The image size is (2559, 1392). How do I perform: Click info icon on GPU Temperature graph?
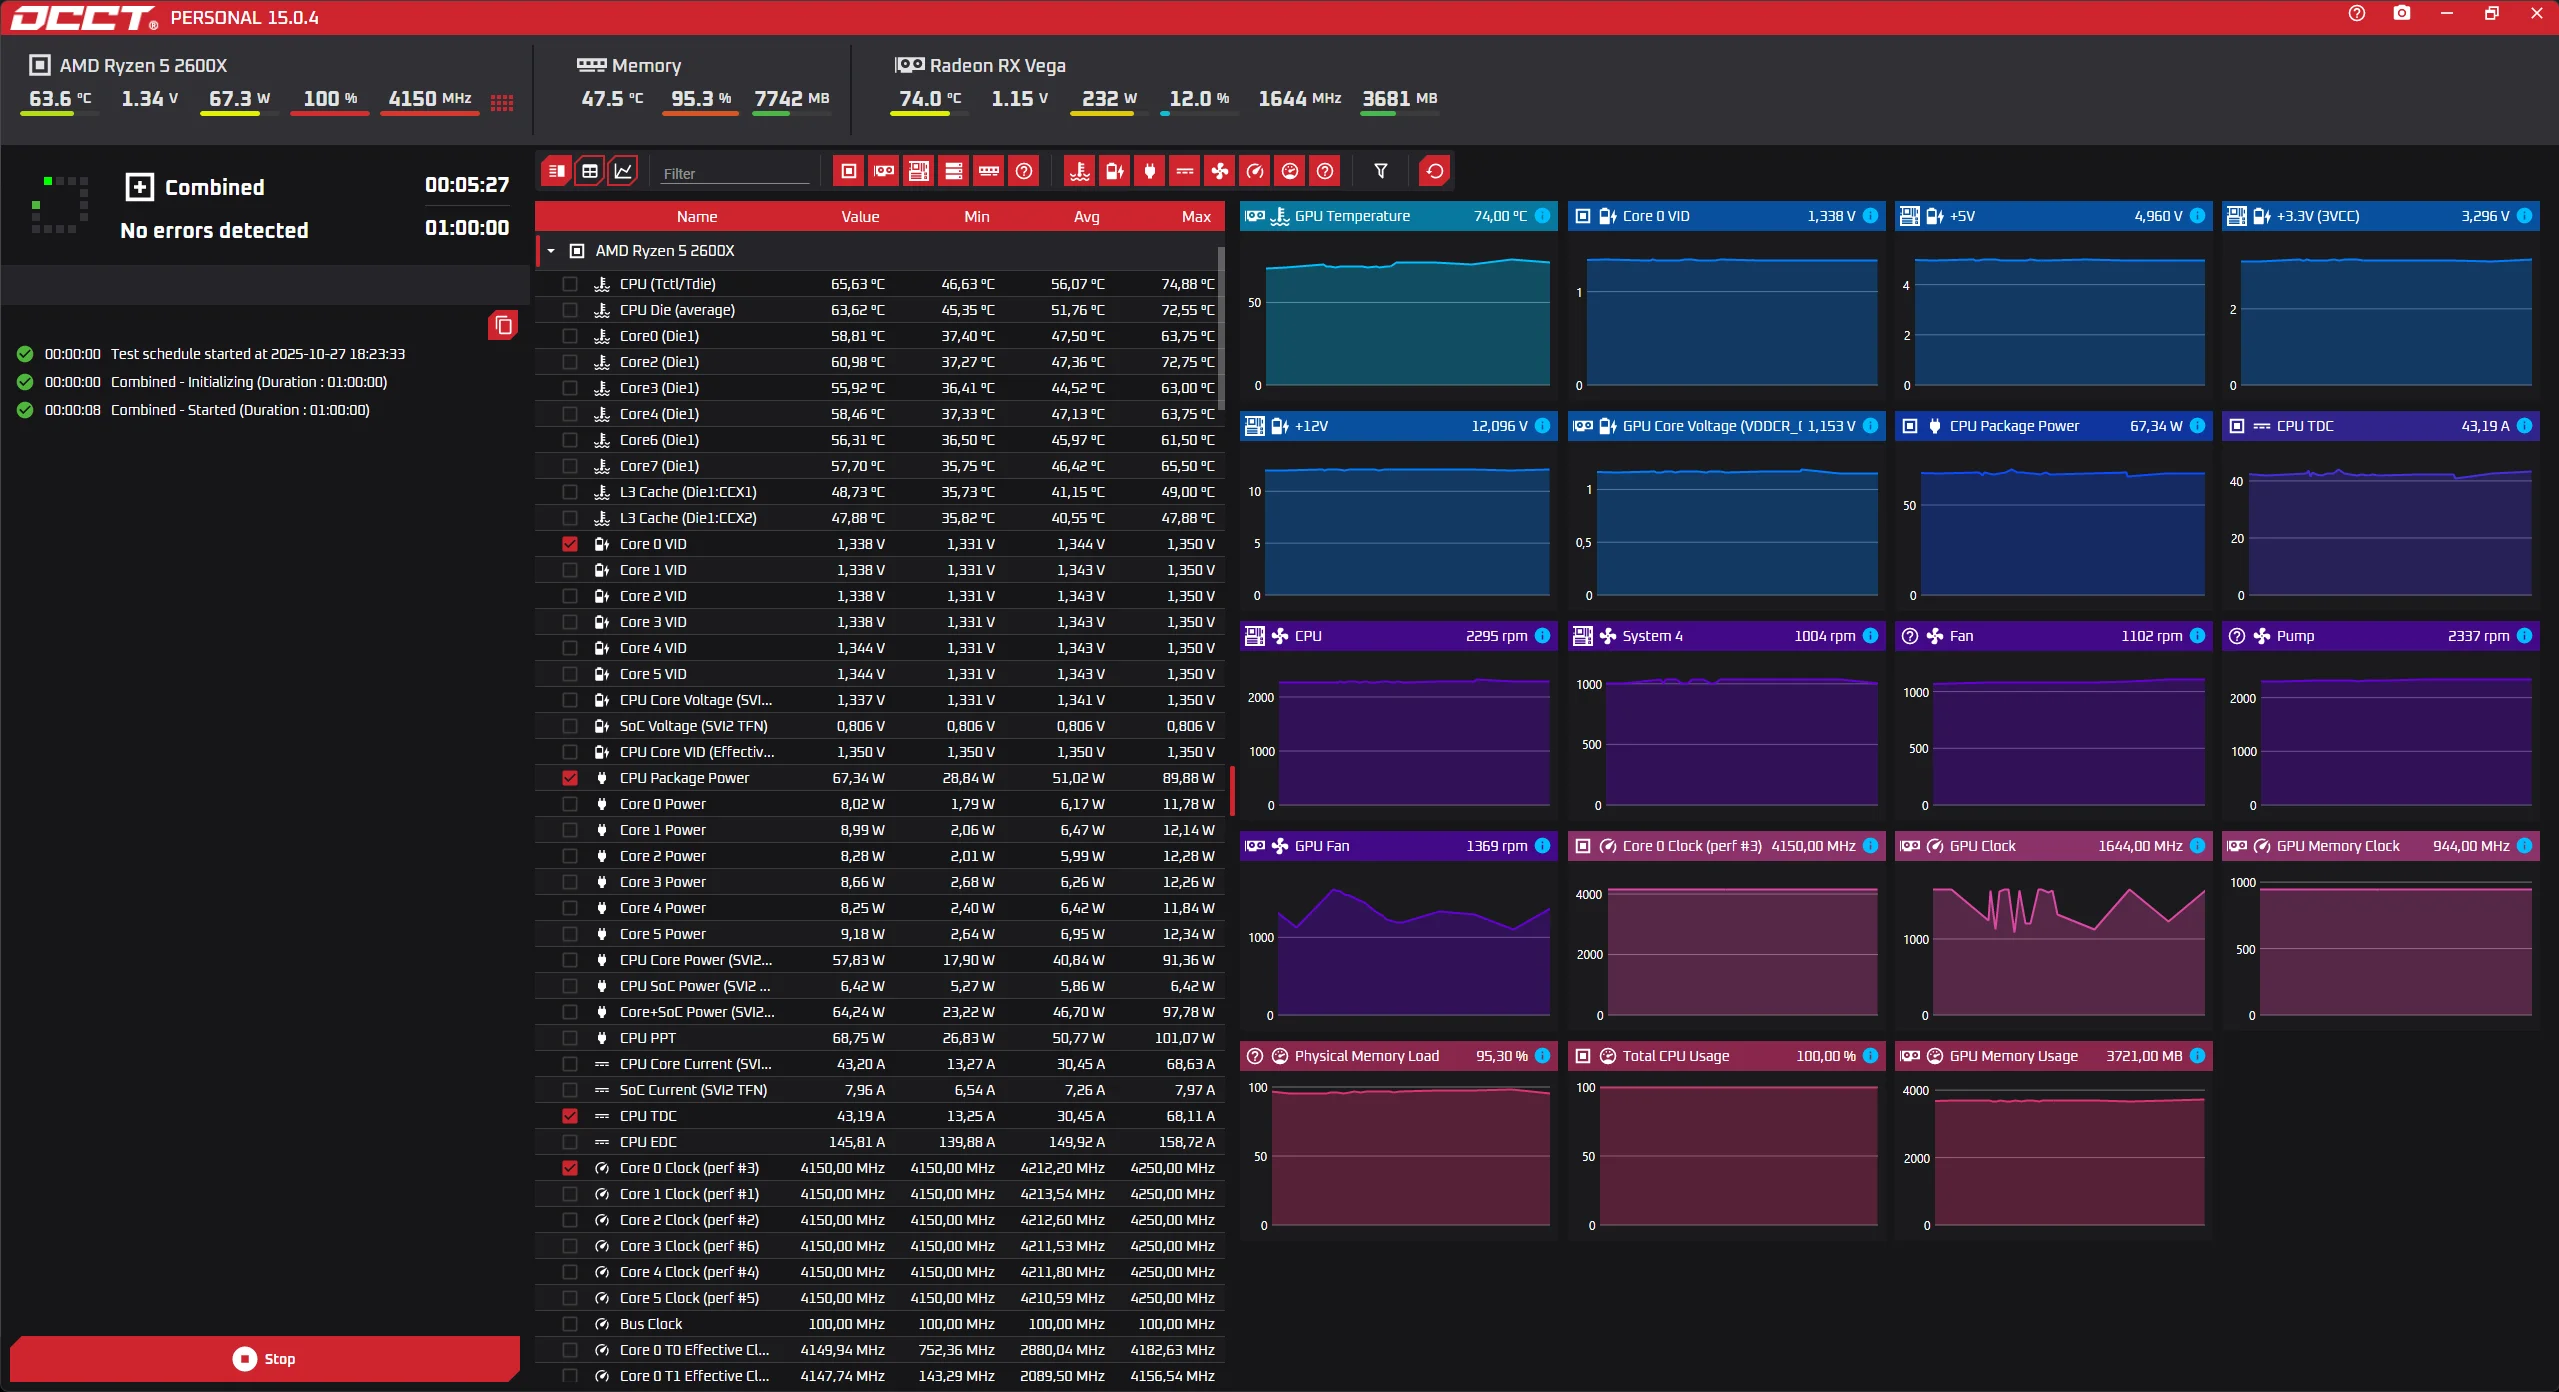pos(1542,216)
